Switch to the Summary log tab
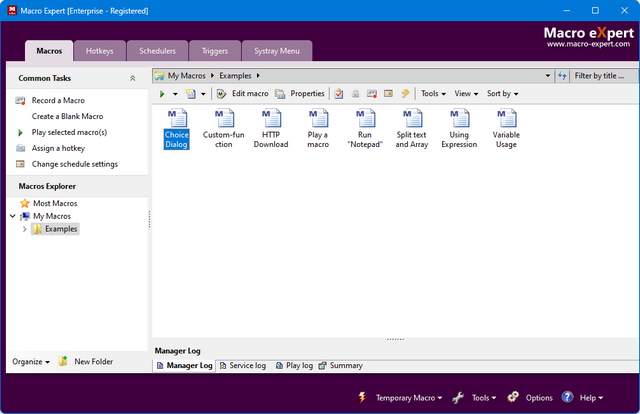 coord(341,366)
